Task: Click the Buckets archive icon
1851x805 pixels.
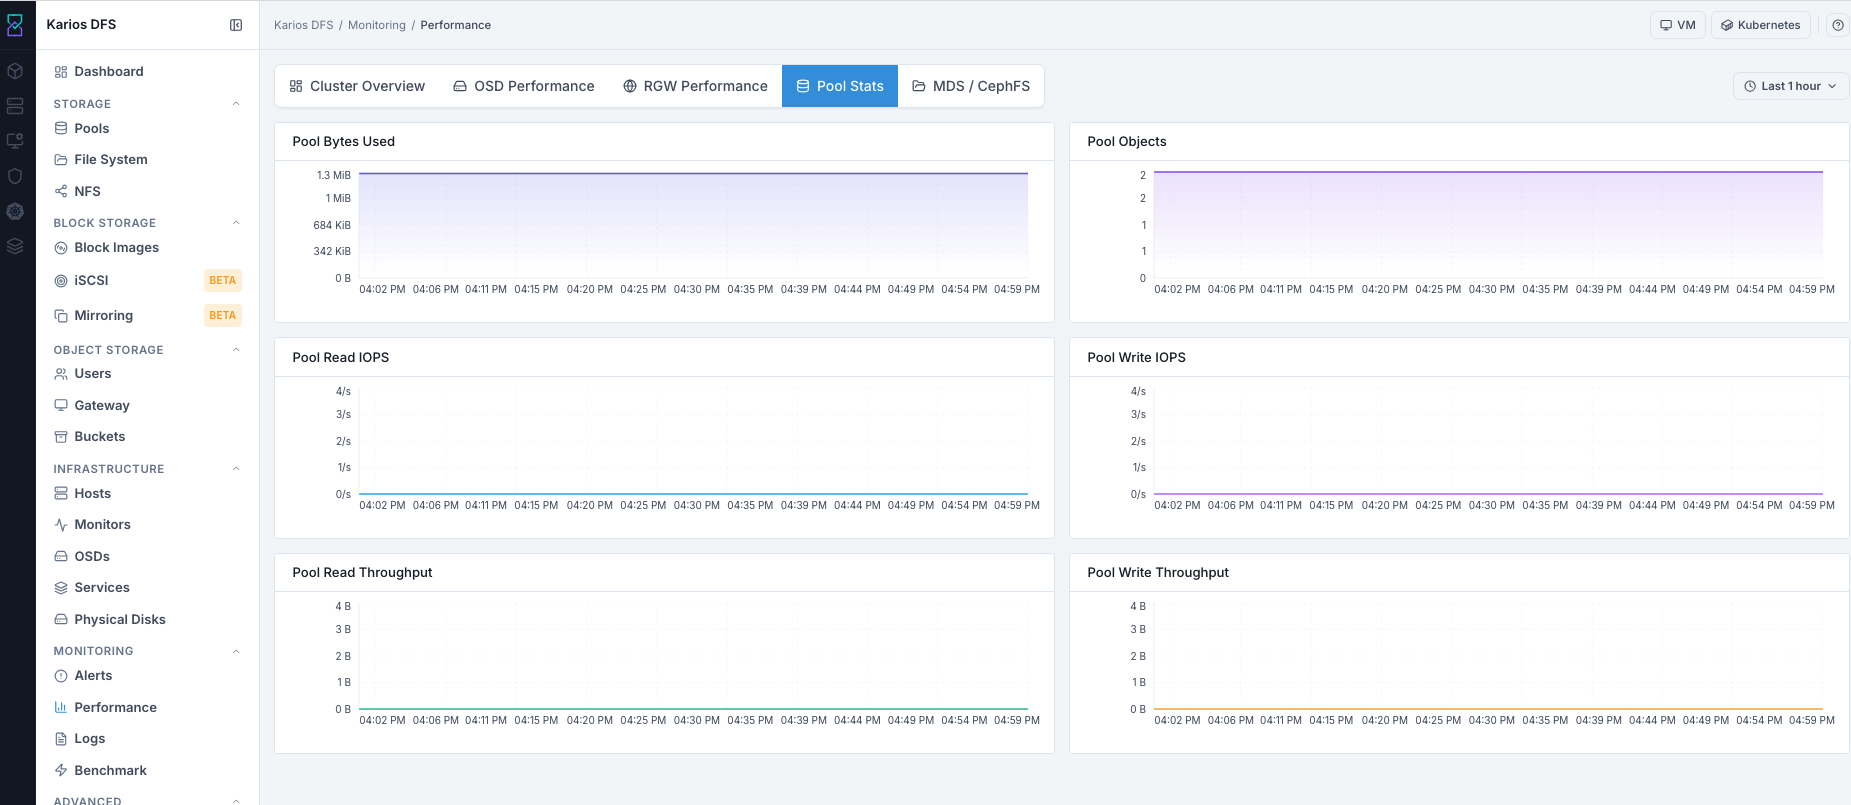Action: coord(61,437)
